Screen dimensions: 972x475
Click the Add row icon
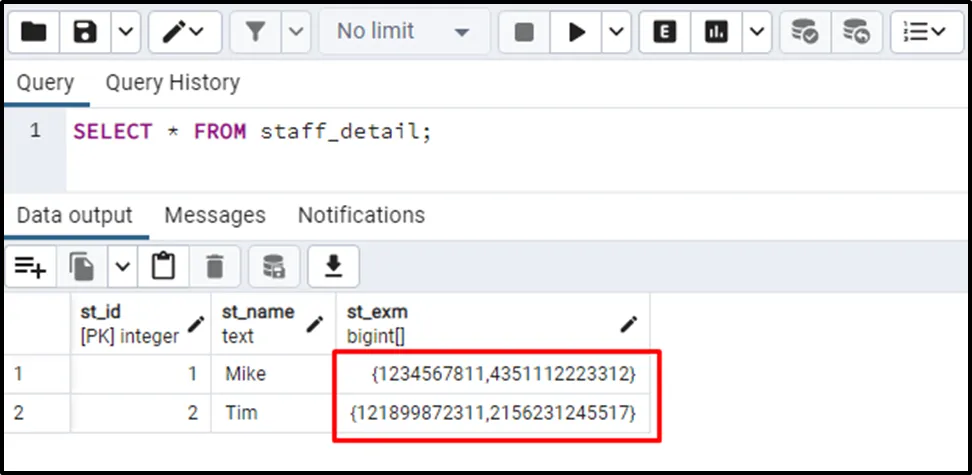[30, 266]
